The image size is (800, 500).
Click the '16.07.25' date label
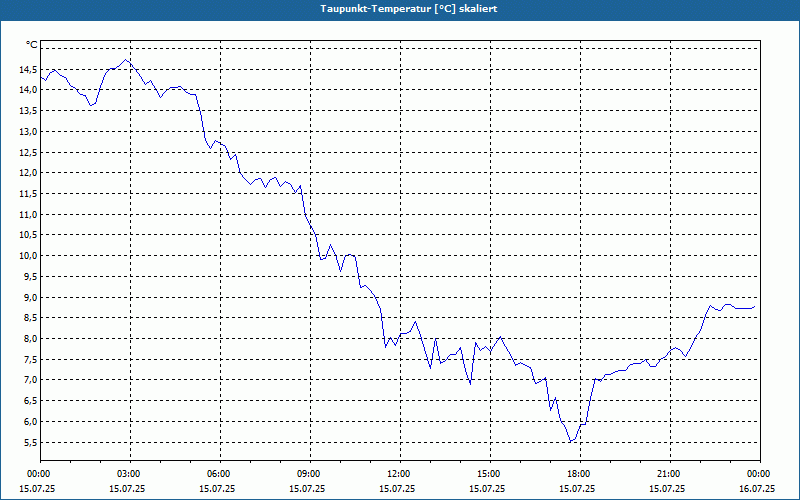tap(757, 489)
